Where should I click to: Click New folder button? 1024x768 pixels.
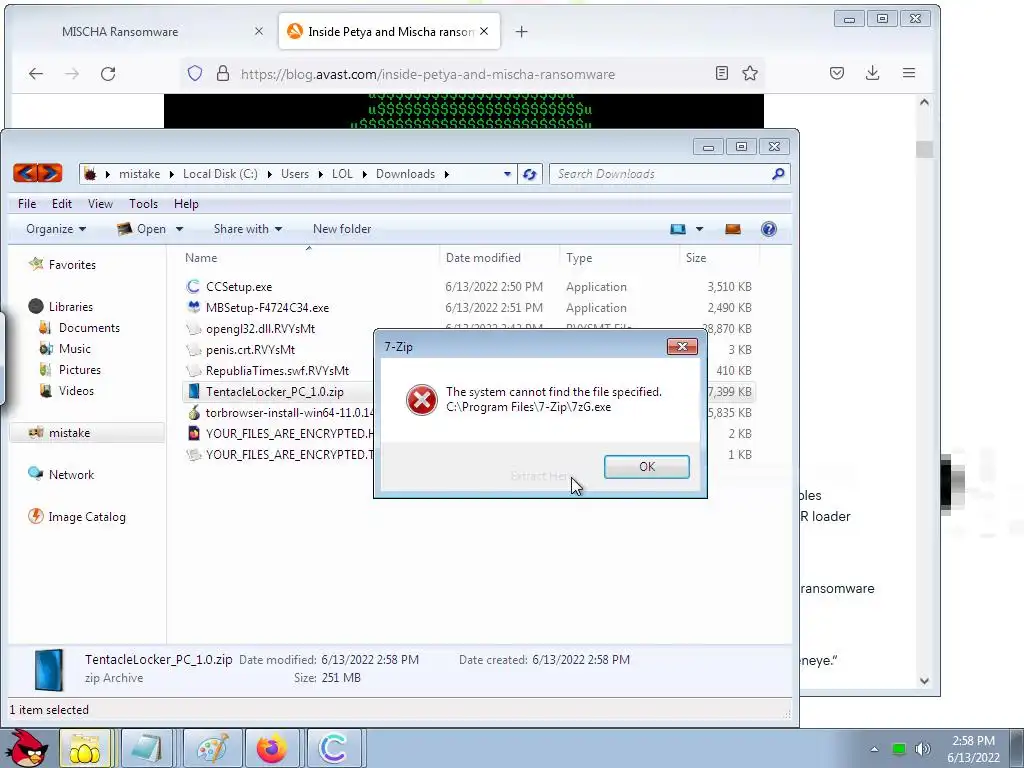tap(342, 229)
